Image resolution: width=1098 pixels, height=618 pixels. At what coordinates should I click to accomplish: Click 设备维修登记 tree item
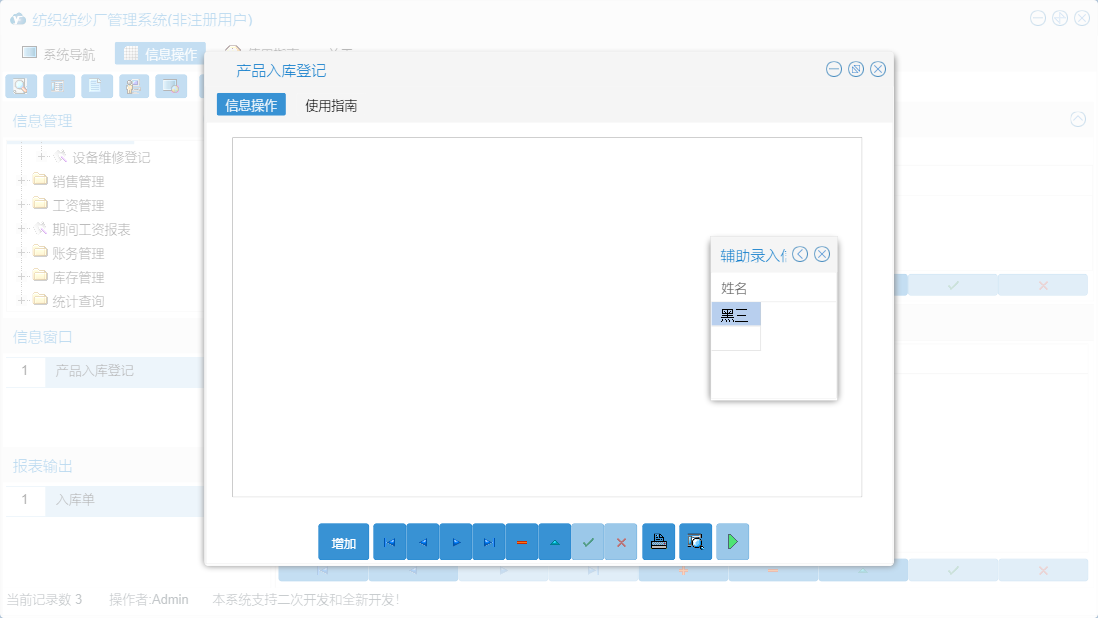[111, 157]
